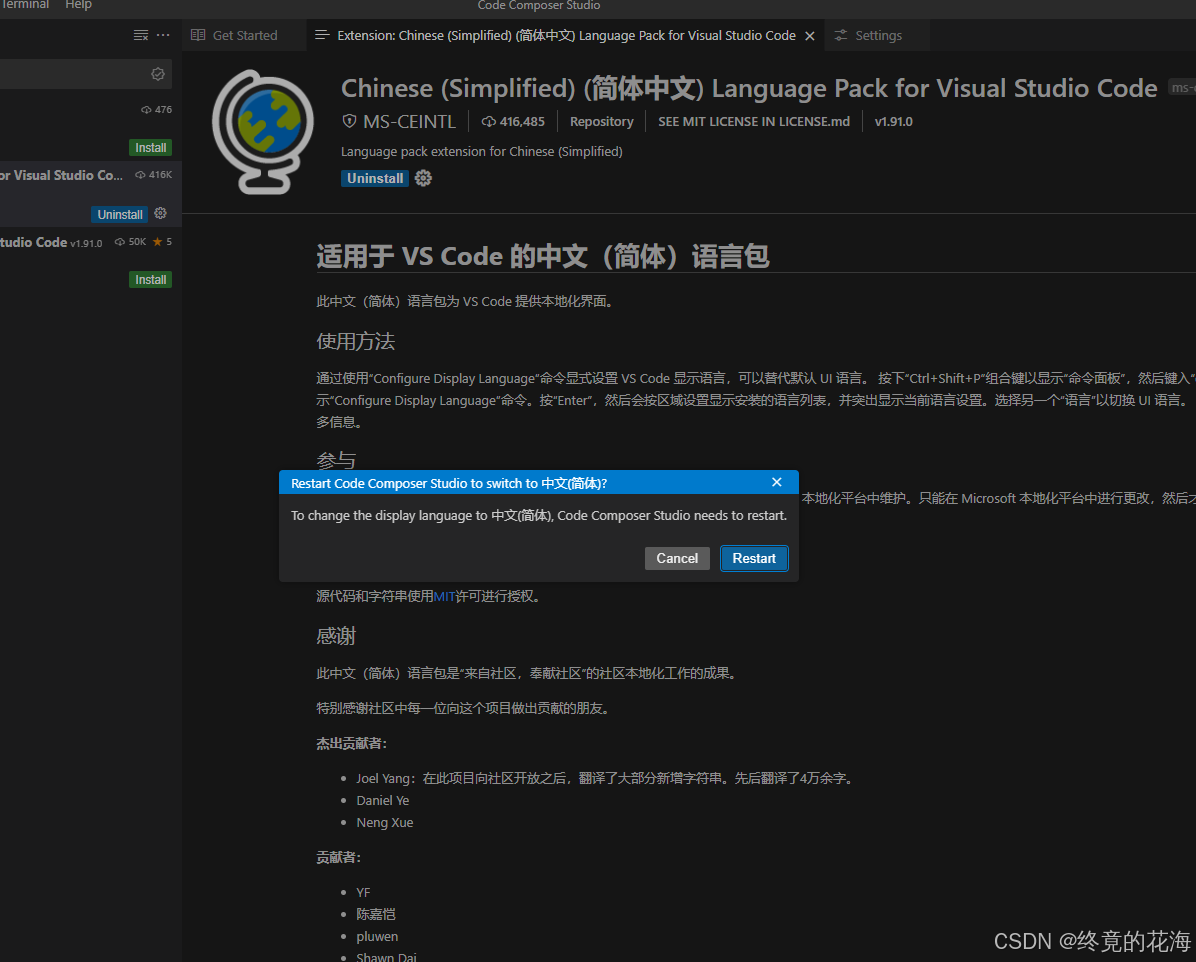Click the icon inside the extensions search box

[x=158, y=74]
